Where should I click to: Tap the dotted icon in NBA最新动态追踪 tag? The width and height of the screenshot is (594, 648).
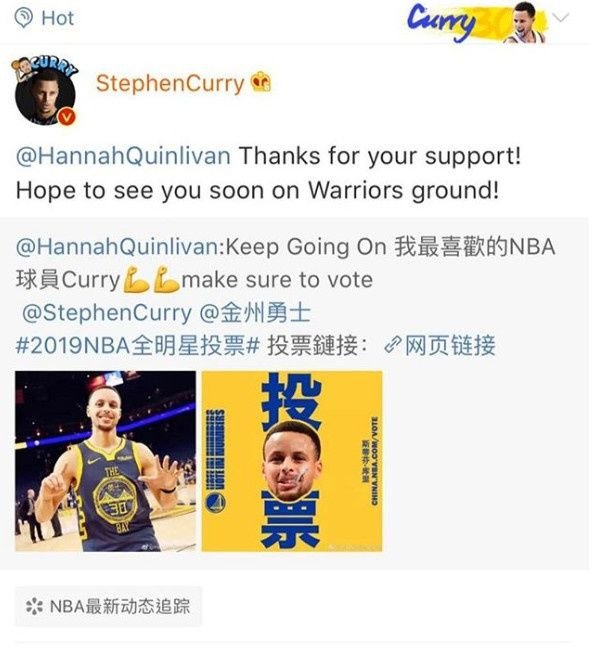coord(34,607)
